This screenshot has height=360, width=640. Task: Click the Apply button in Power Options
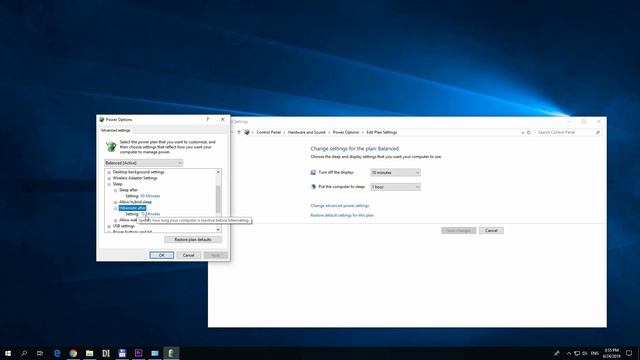coord(216,255)
